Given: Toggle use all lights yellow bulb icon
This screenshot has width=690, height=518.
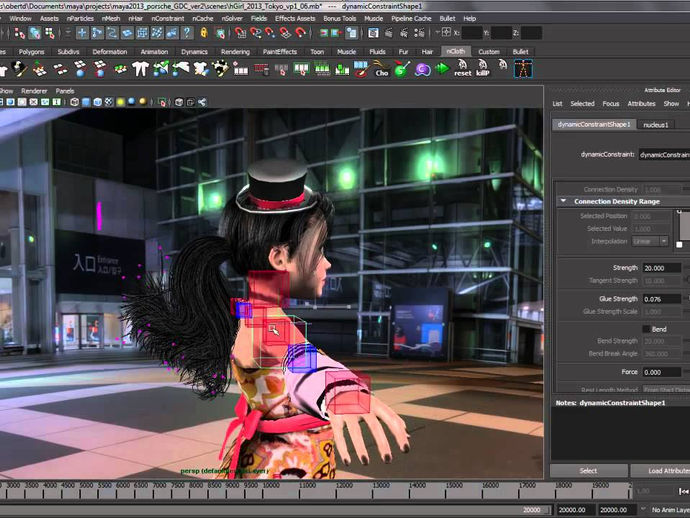Looking at the screenshot, I should click(x=120, y=102).
